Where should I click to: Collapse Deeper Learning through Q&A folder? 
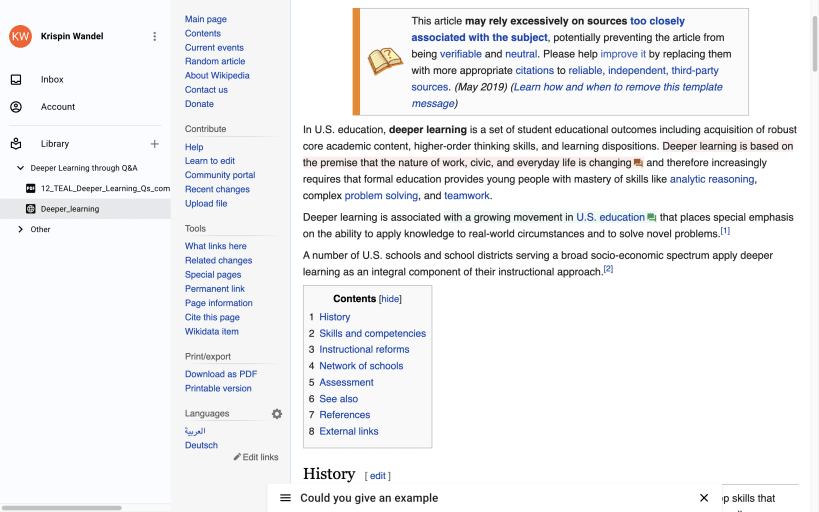20,168
